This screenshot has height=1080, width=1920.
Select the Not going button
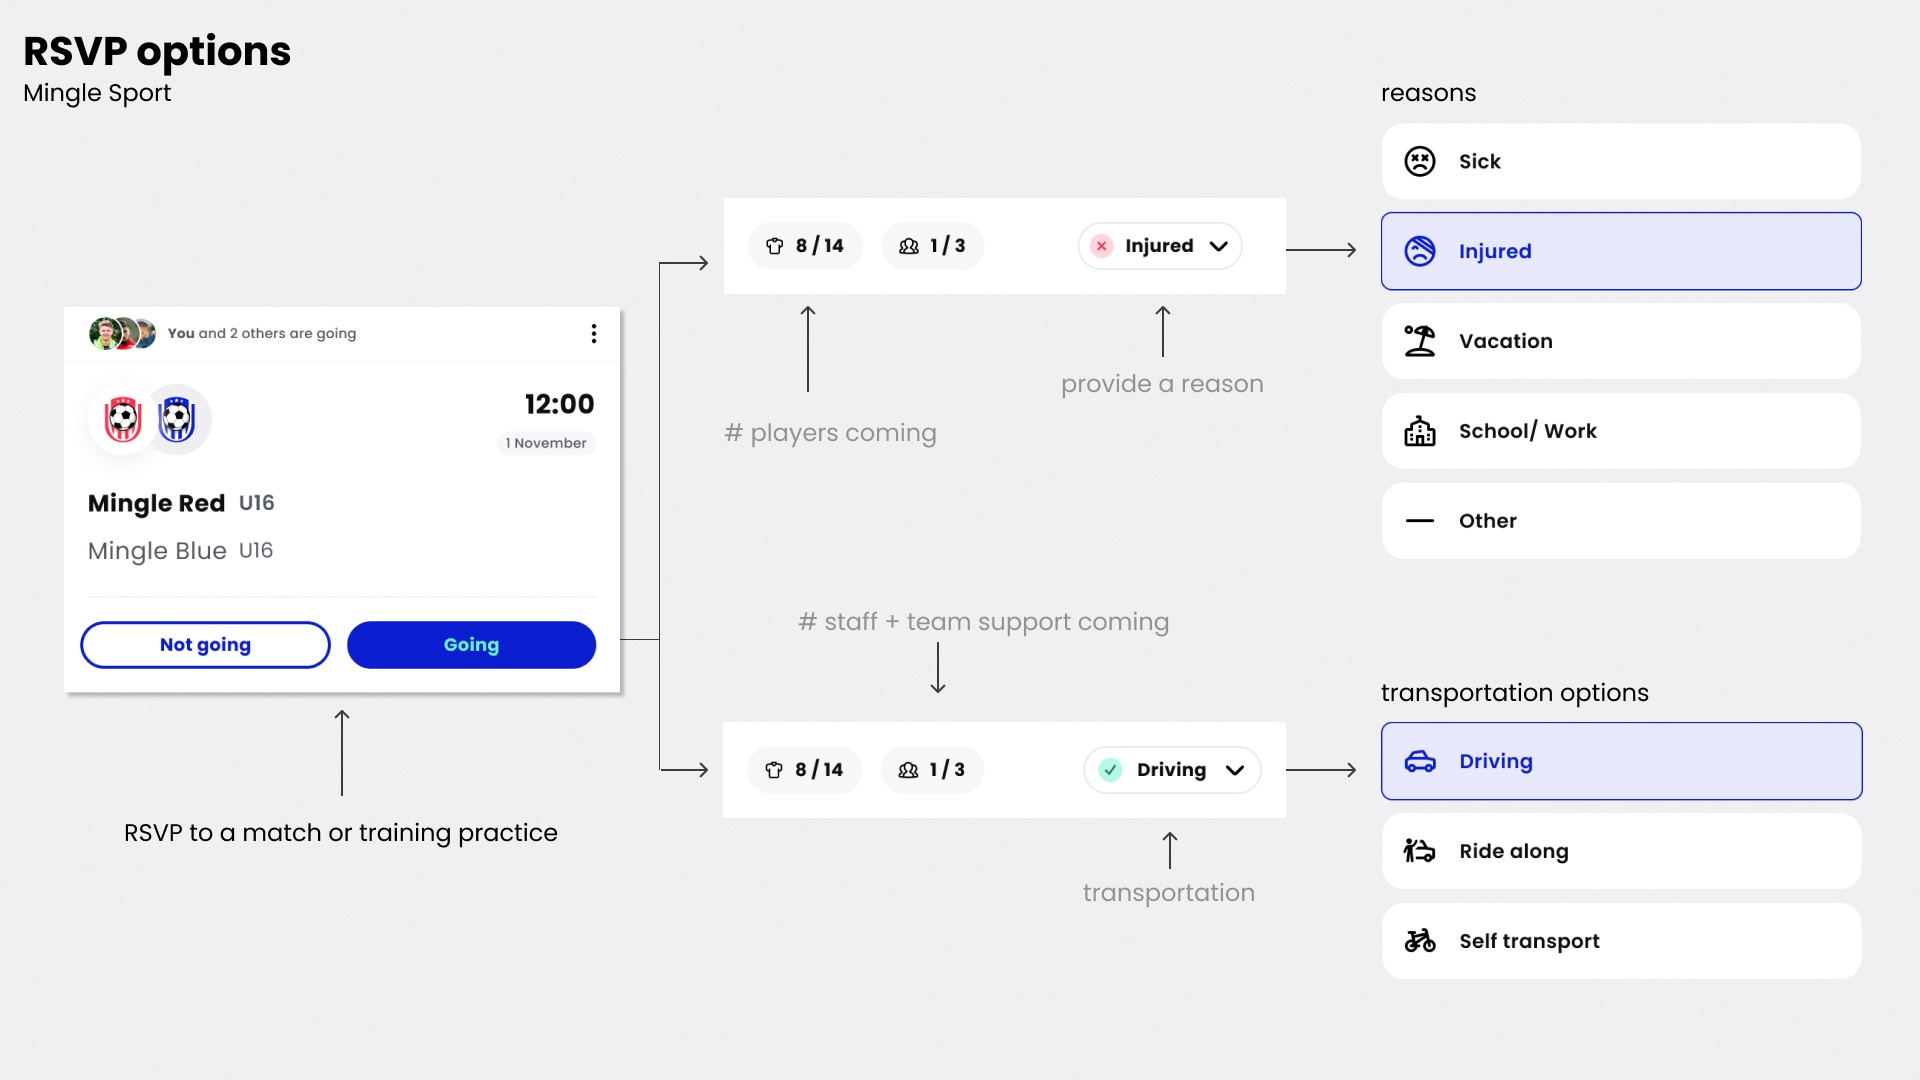205,645
